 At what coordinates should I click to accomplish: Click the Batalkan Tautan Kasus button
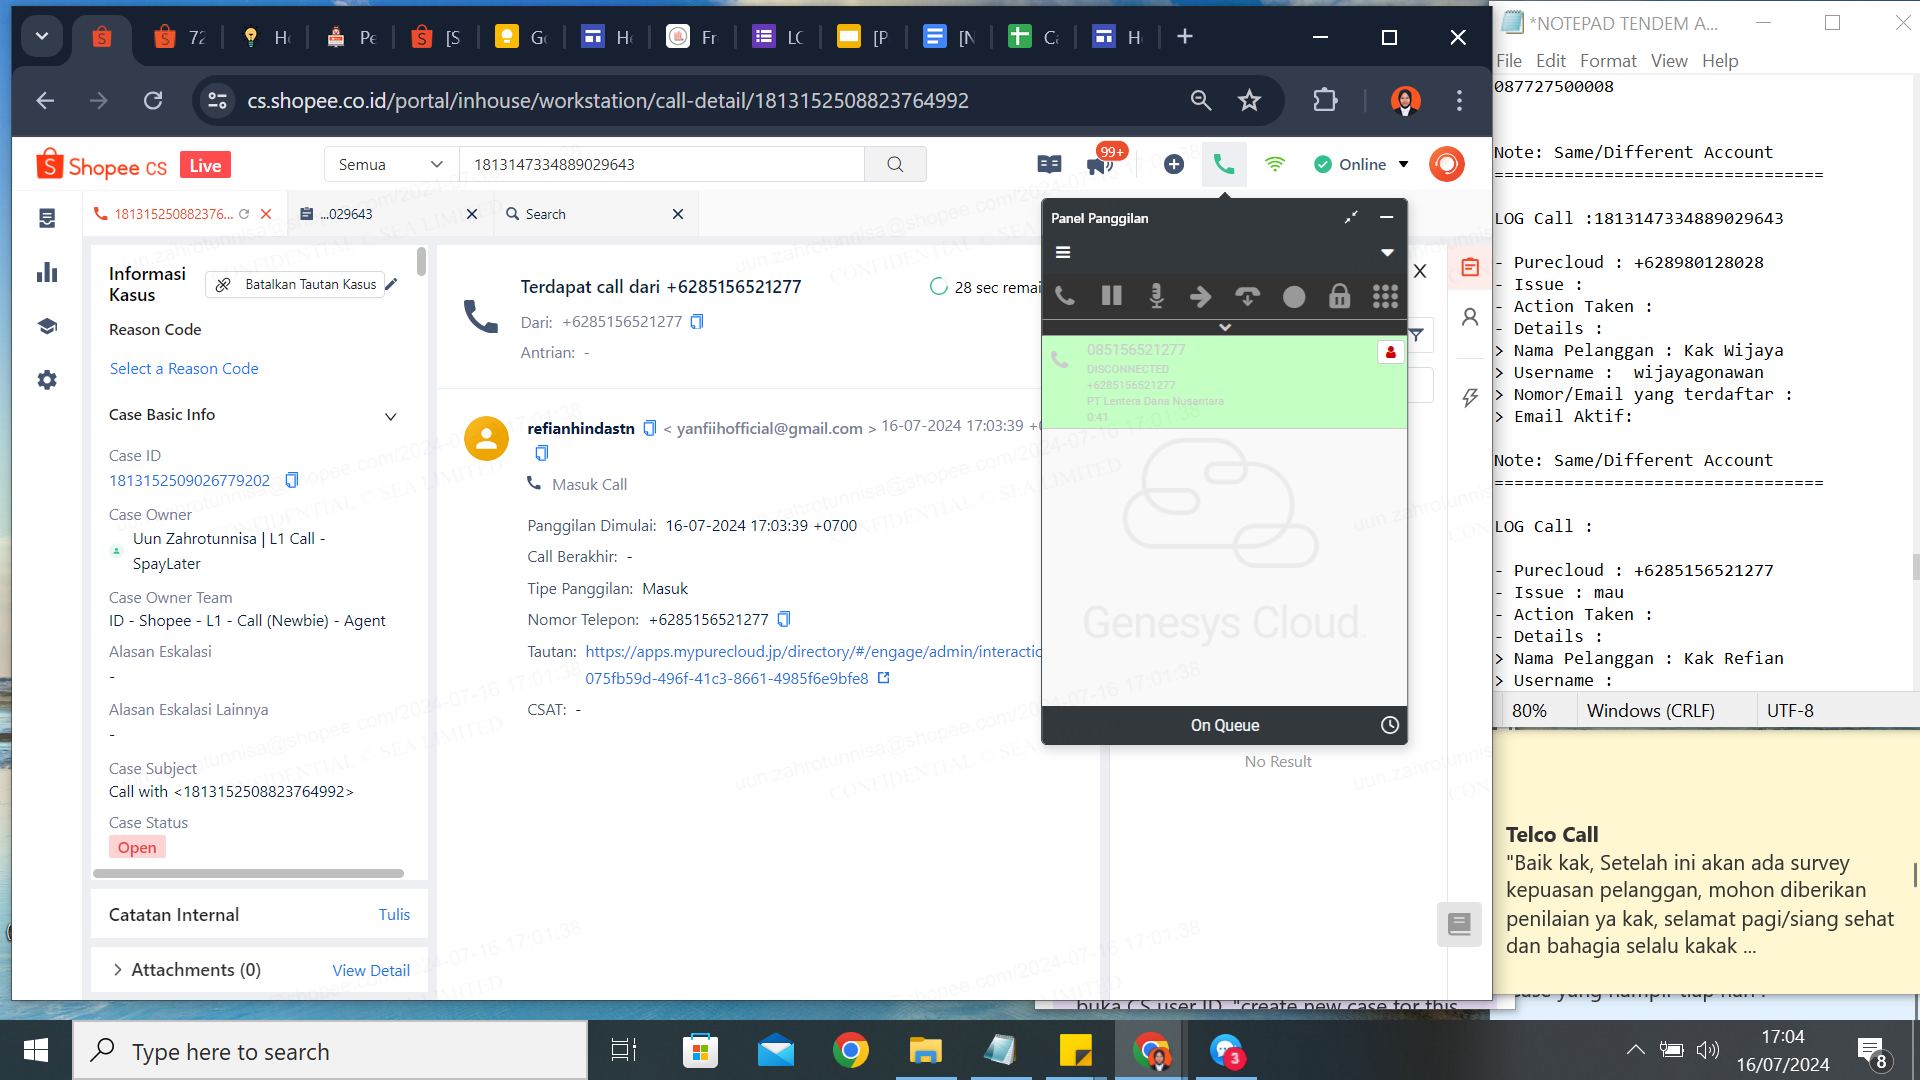point(297,285)
